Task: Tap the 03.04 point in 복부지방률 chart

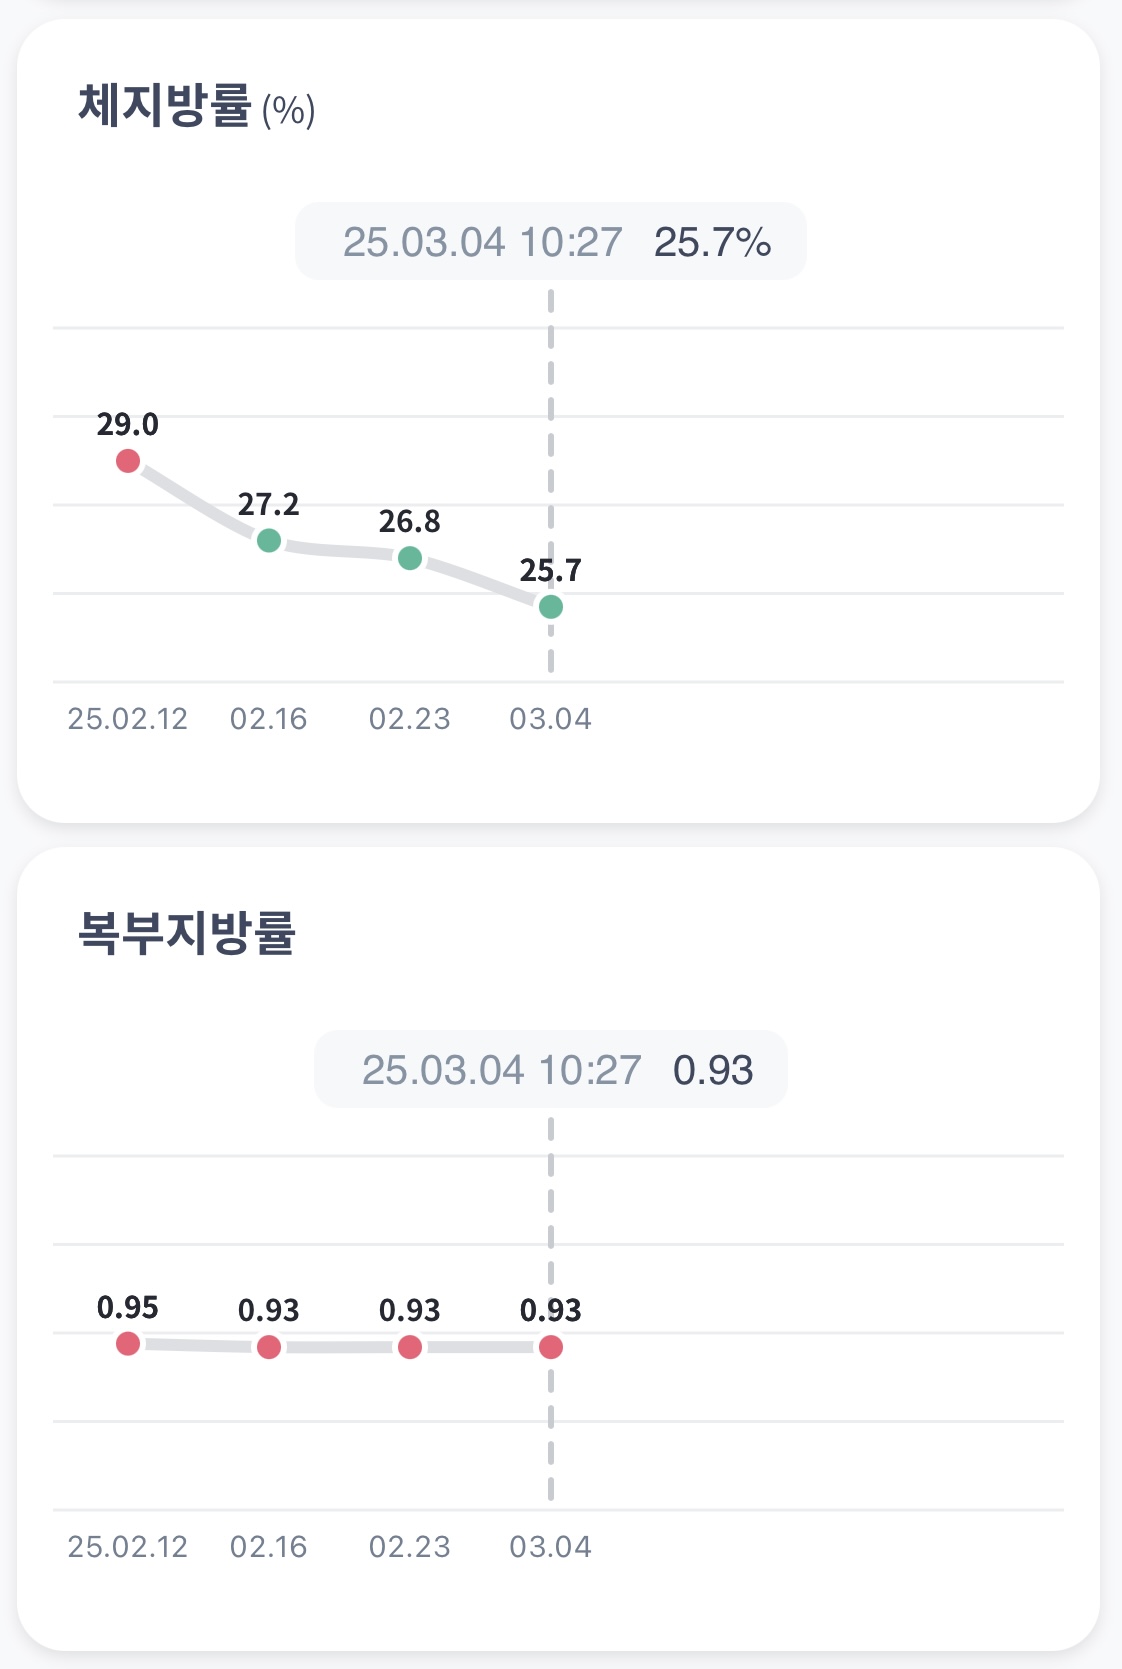Action: 551,1347
